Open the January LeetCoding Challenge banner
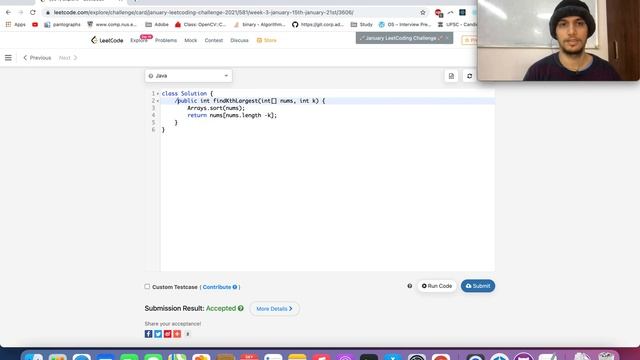 [x=404, y=38]
